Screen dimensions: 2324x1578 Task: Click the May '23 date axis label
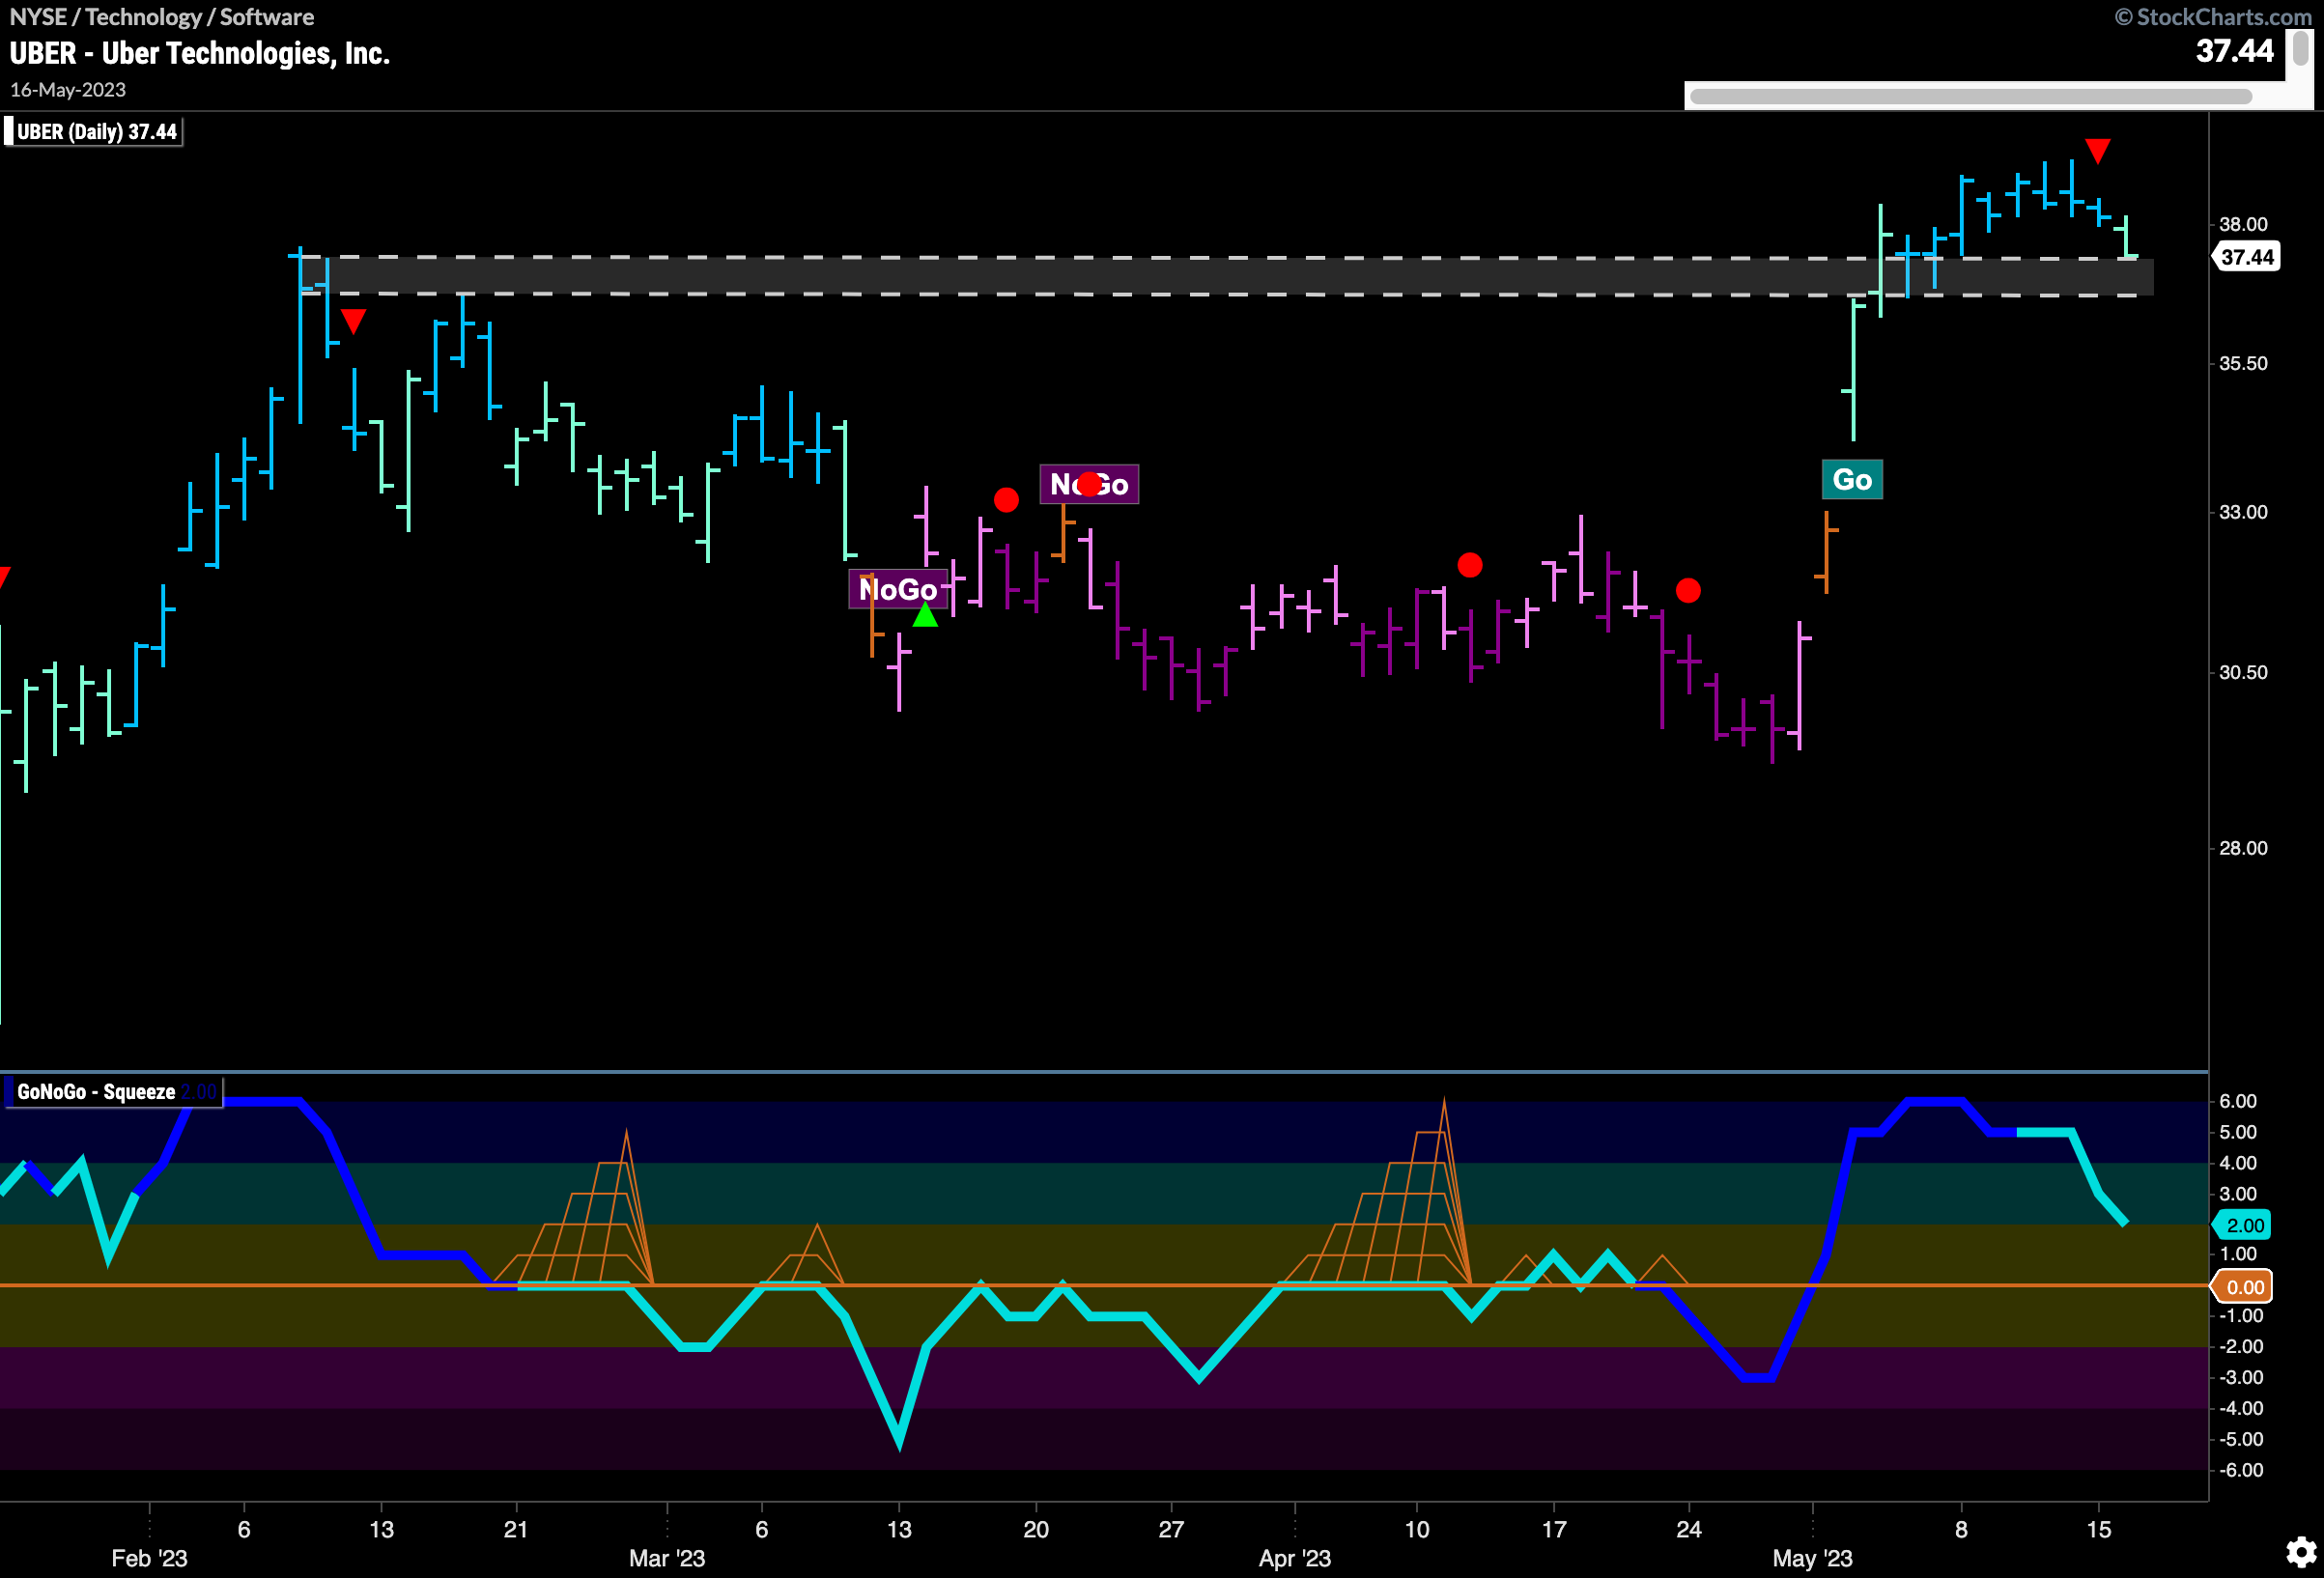coord(1812,1558)
